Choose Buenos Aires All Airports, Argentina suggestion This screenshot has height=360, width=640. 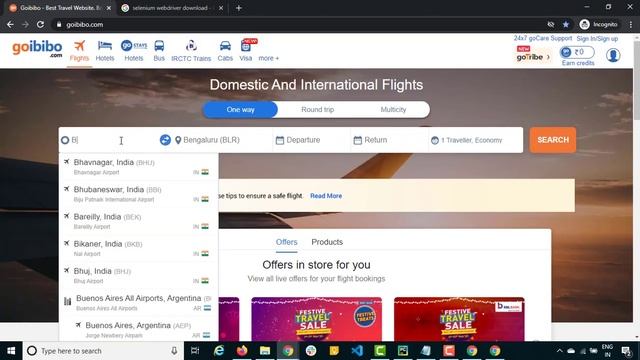138,302
